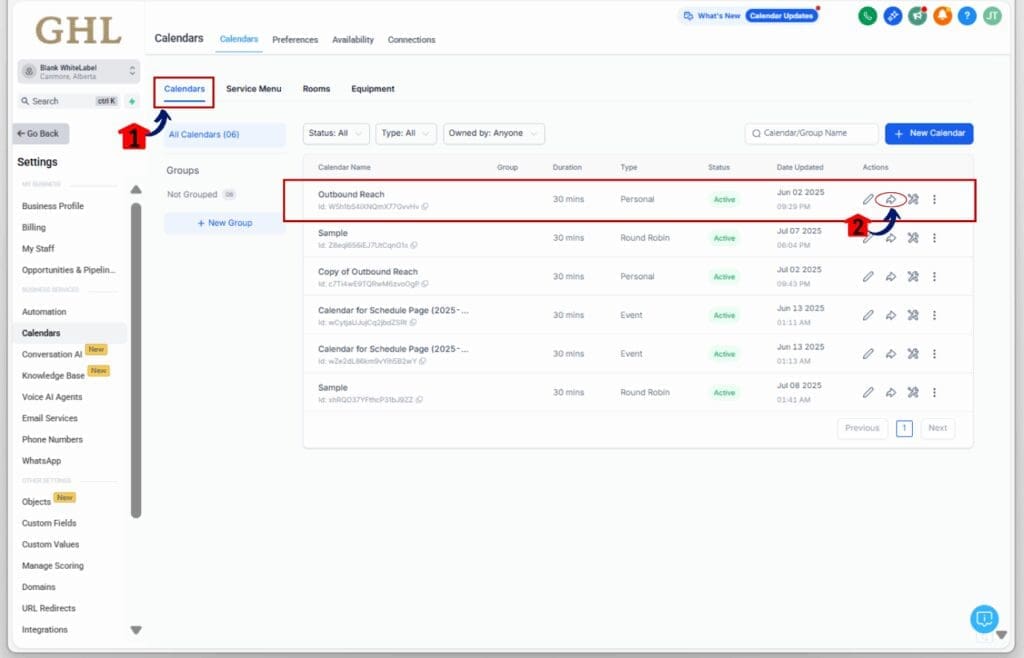The height and width of the screenshot is (658, 1024).
Task: Select the Calendars sub-tab
Action: [184, 89]
